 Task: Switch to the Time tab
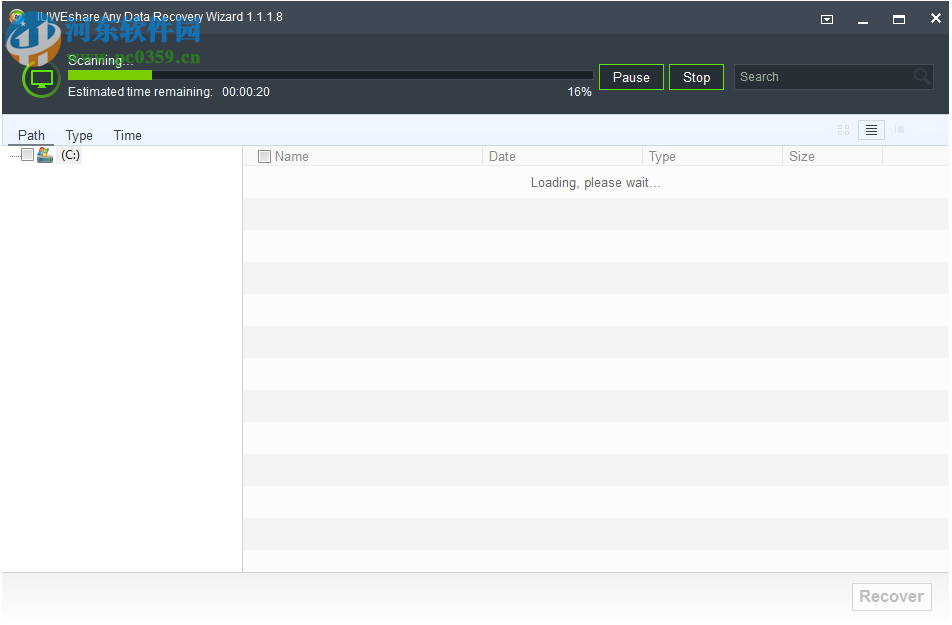pyautogui.click(x=127, y=135)
